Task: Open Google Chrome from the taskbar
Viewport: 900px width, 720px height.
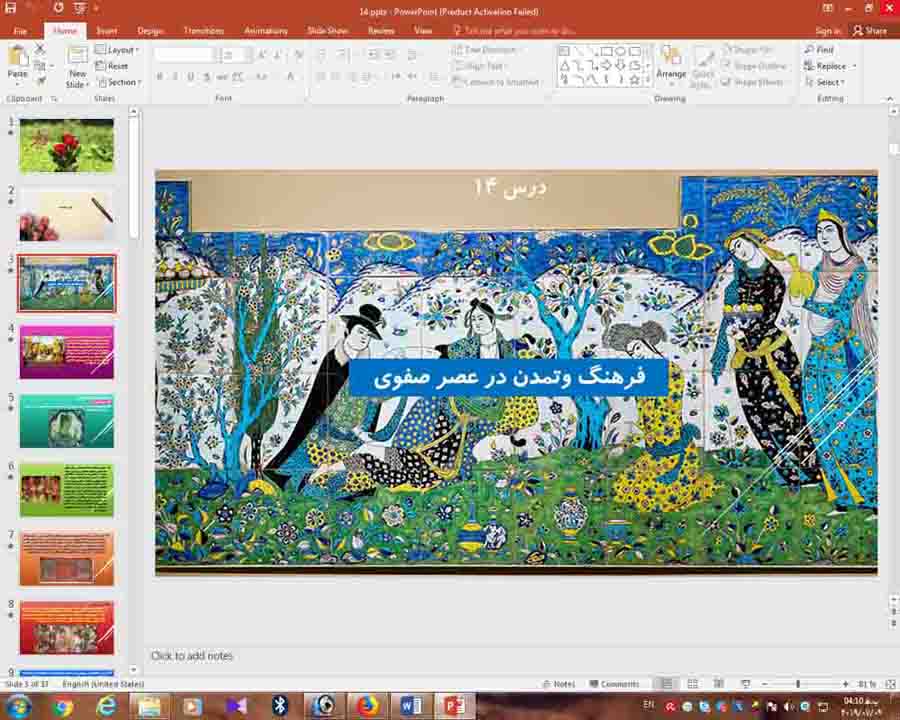Action: coord(62,706)
